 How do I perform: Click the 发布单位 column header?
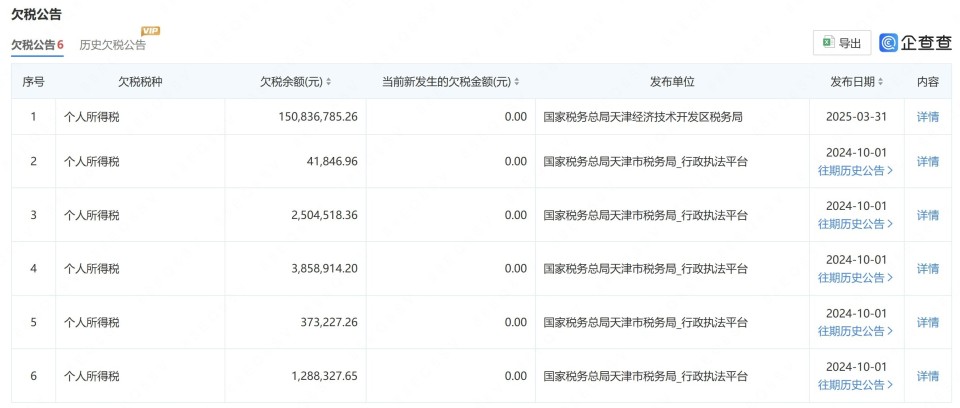(x=672, y=82)
